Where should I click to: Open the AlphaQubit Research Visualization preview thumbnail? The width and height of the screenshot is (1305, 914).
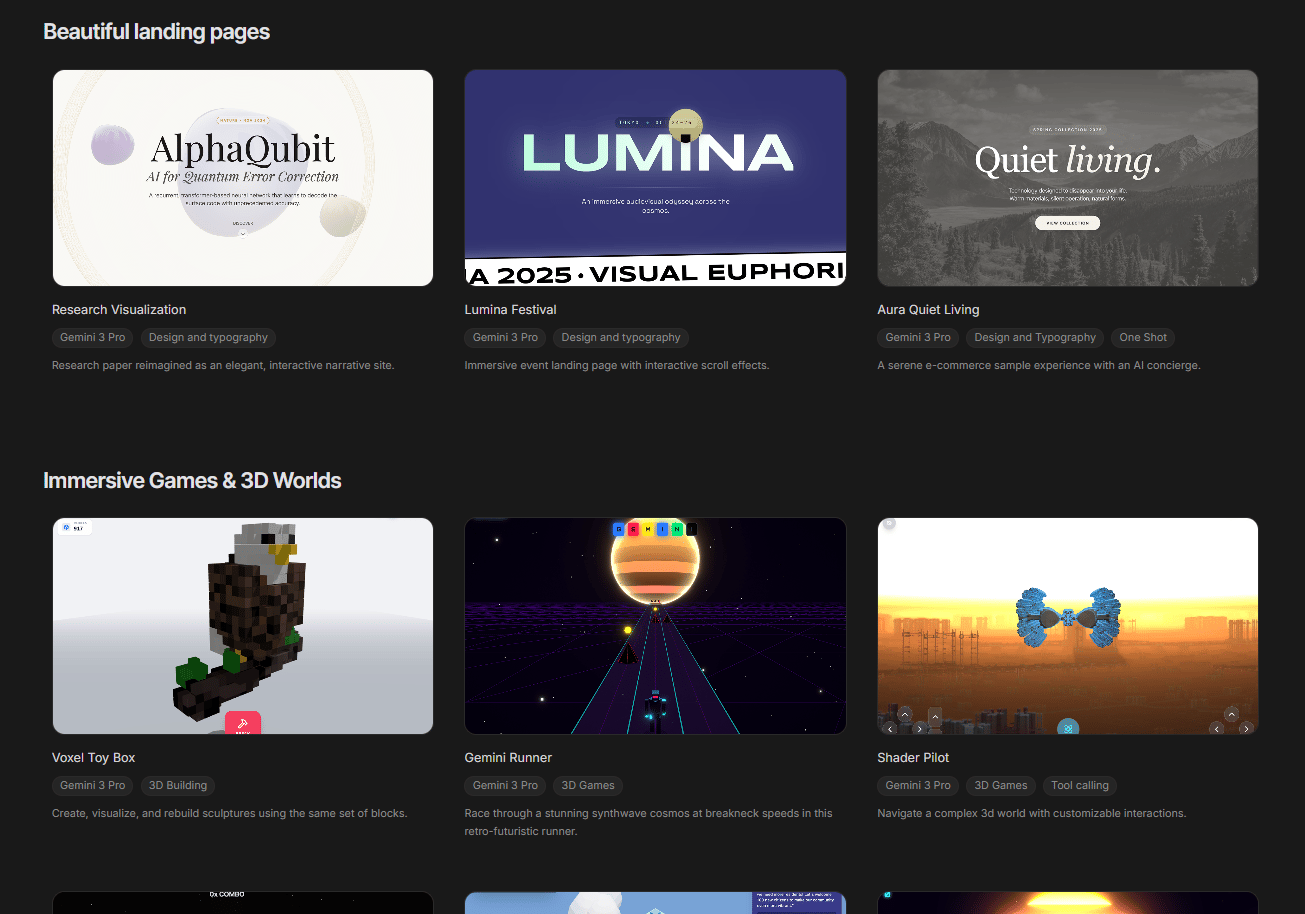pyautogui.click(x=243, y=178)
